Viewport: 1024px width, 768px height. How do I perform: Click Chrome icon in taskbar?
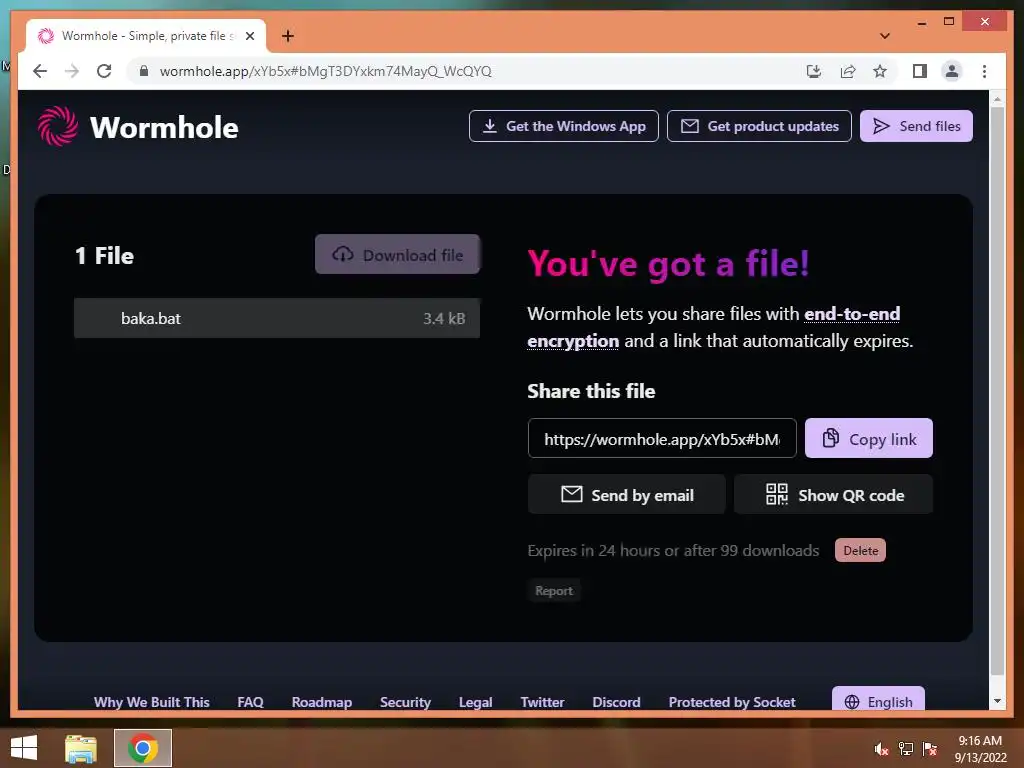click(x=142, y=748)
